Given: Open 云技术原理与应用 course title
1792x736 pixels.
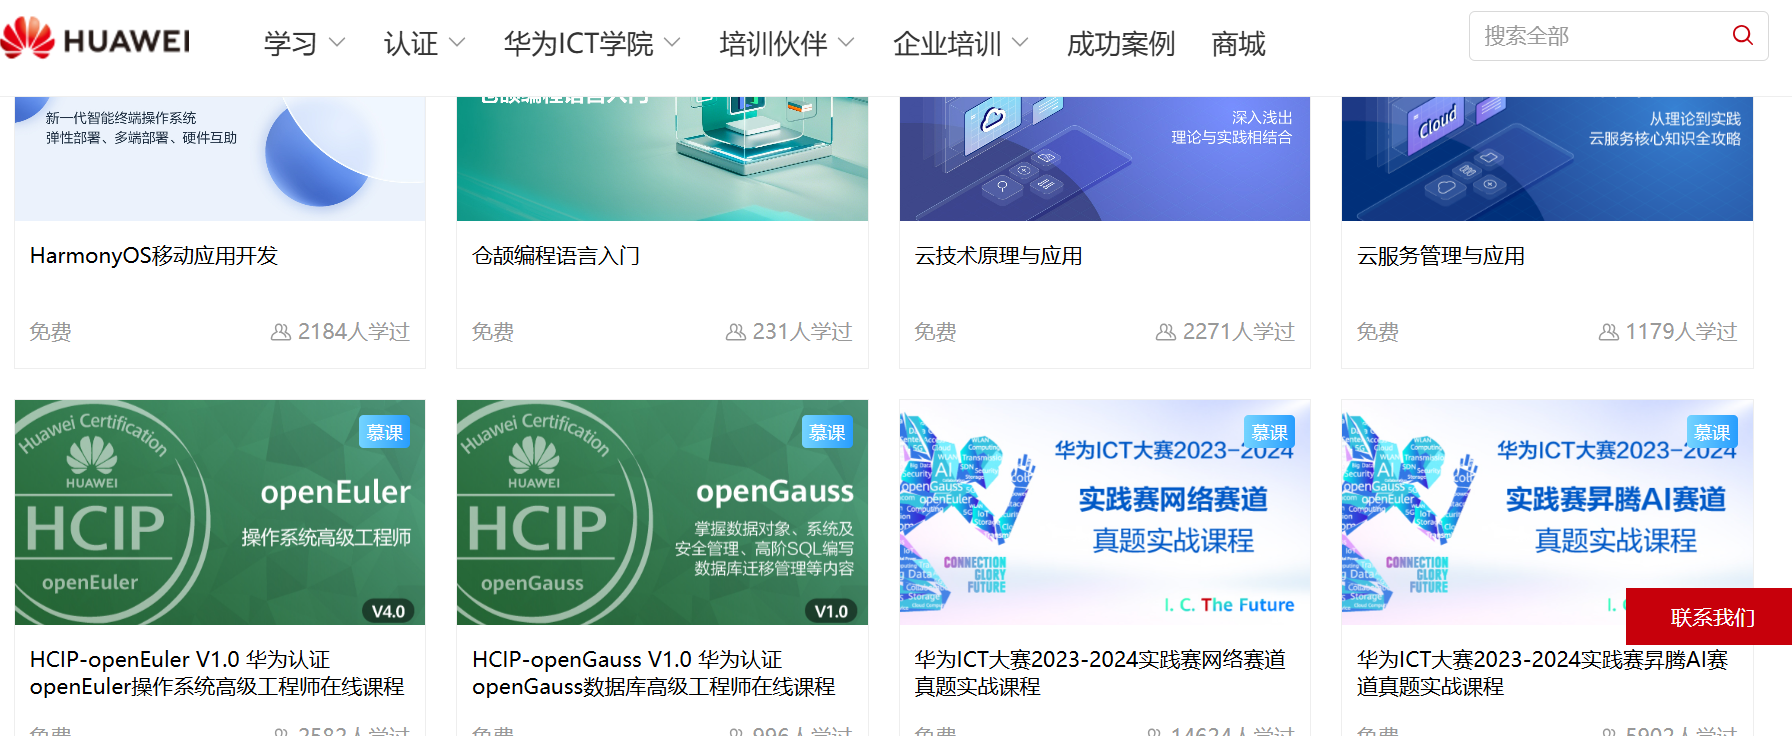Looking at the screenshot, I should [x=999, y=256].
